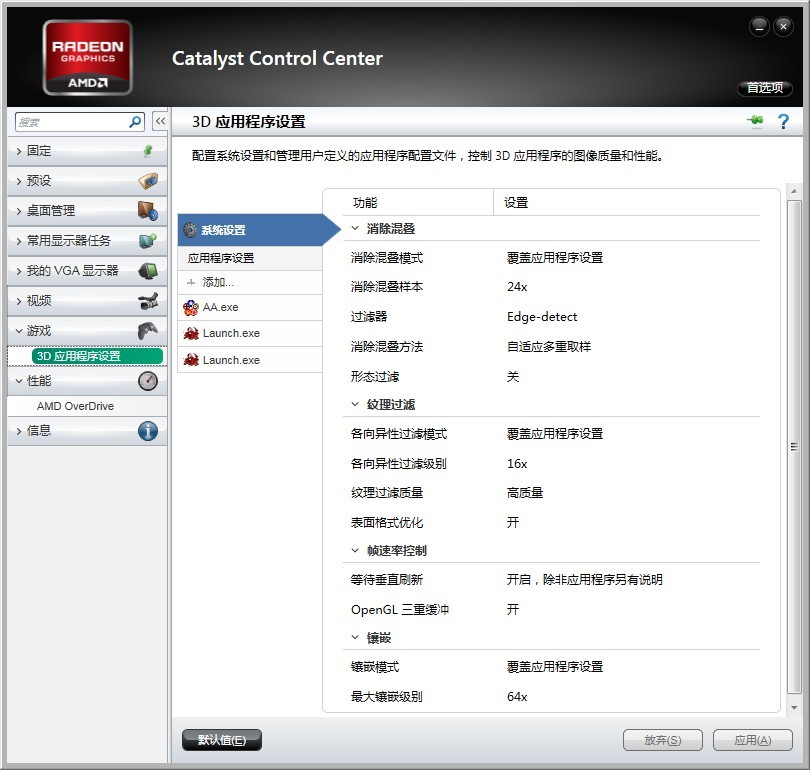Click the 预设 presets icon

(148, 181)
